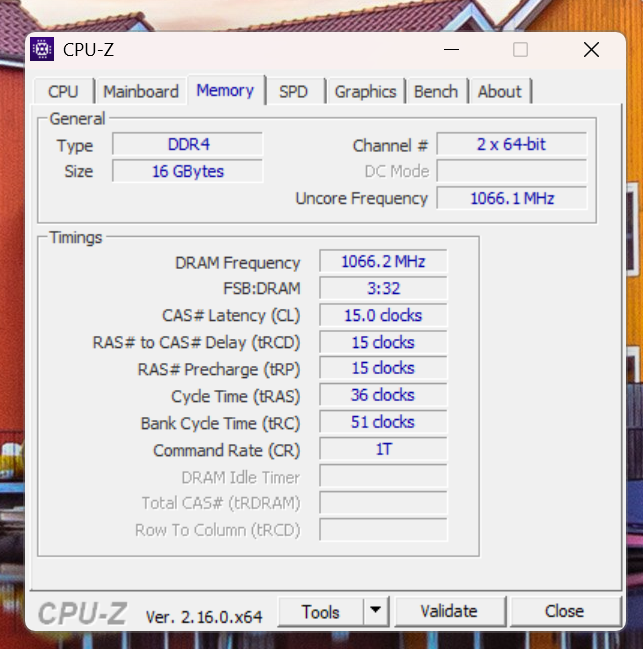The width and height of the screenshot is (643, 649).
Task: Click the FSB:DRAM label
Action: (262, 288)
